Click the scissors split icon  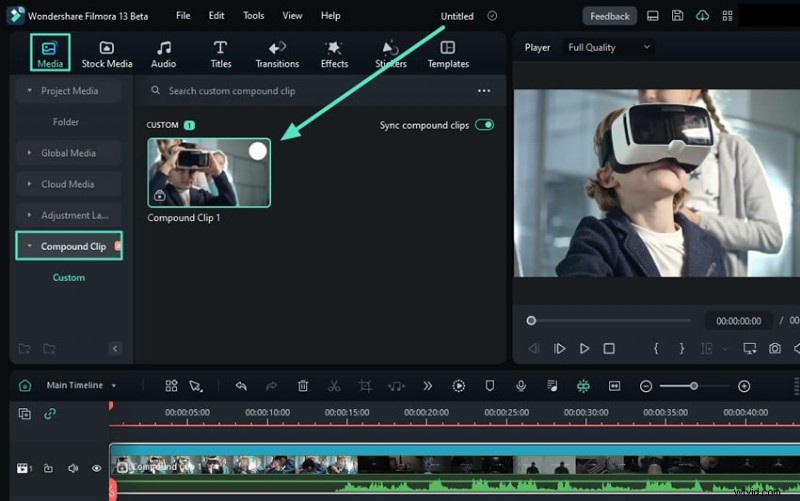334,386
